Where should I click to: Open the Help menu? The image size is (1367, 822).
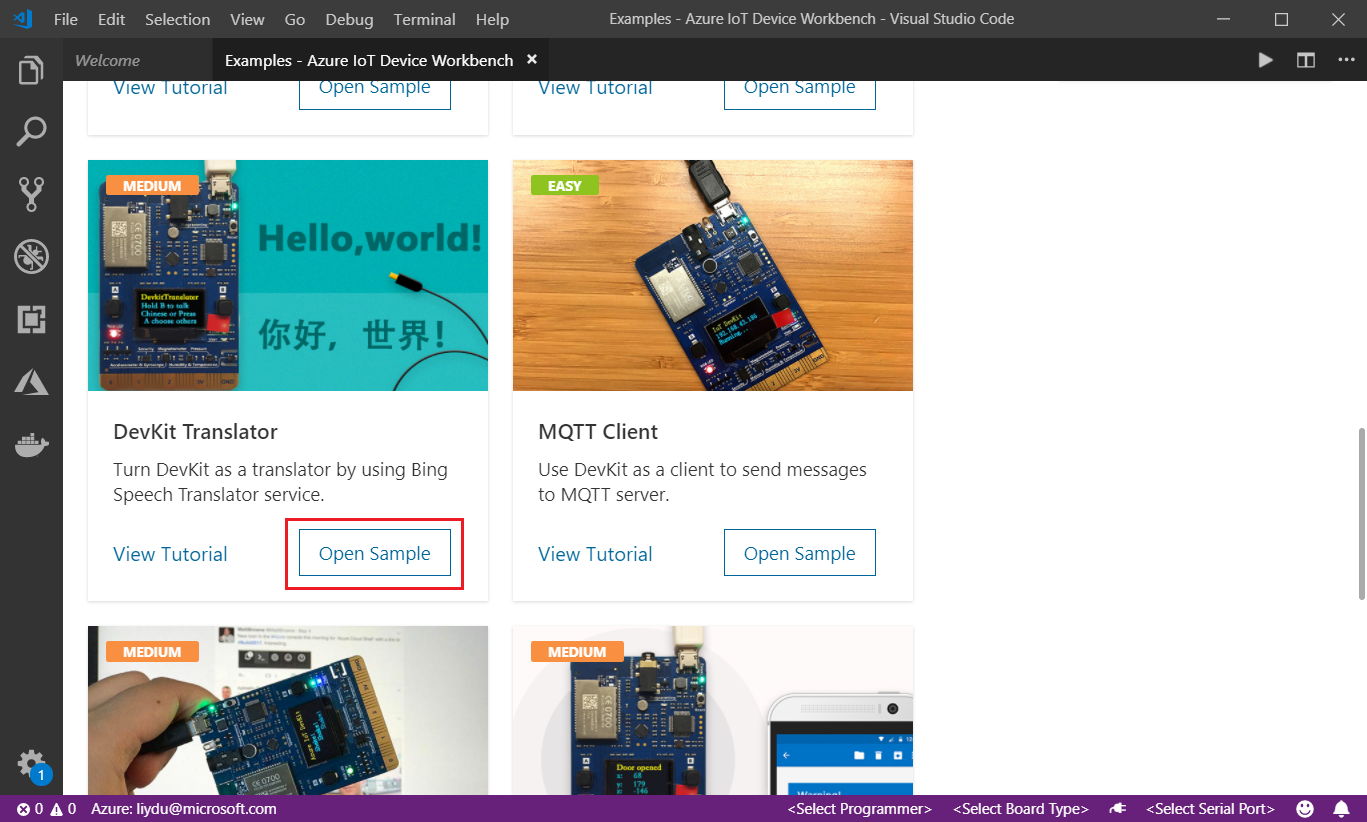point(492,19)
